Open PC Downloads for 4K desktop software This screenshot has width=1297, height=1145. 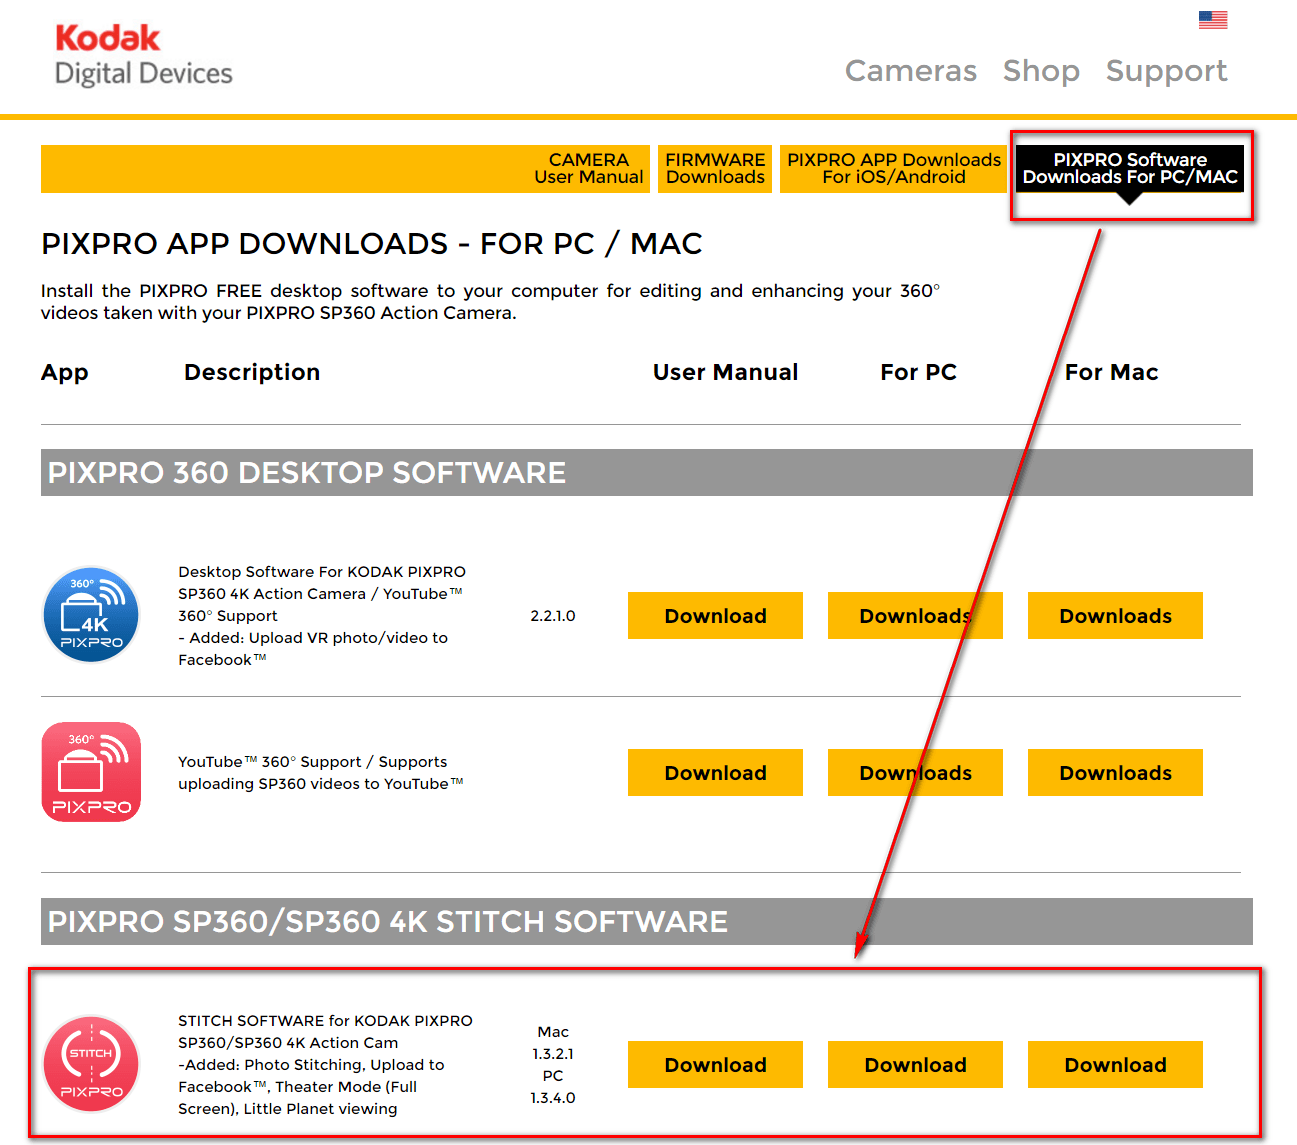pyautogui.click(x=915, y=615)
